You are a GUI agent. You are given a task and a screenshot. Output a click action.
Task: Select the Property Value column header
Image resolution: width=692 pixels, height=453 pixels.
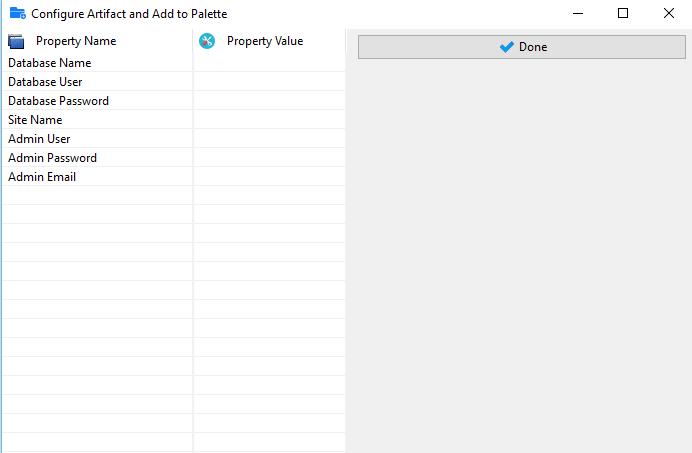(264, 41)
